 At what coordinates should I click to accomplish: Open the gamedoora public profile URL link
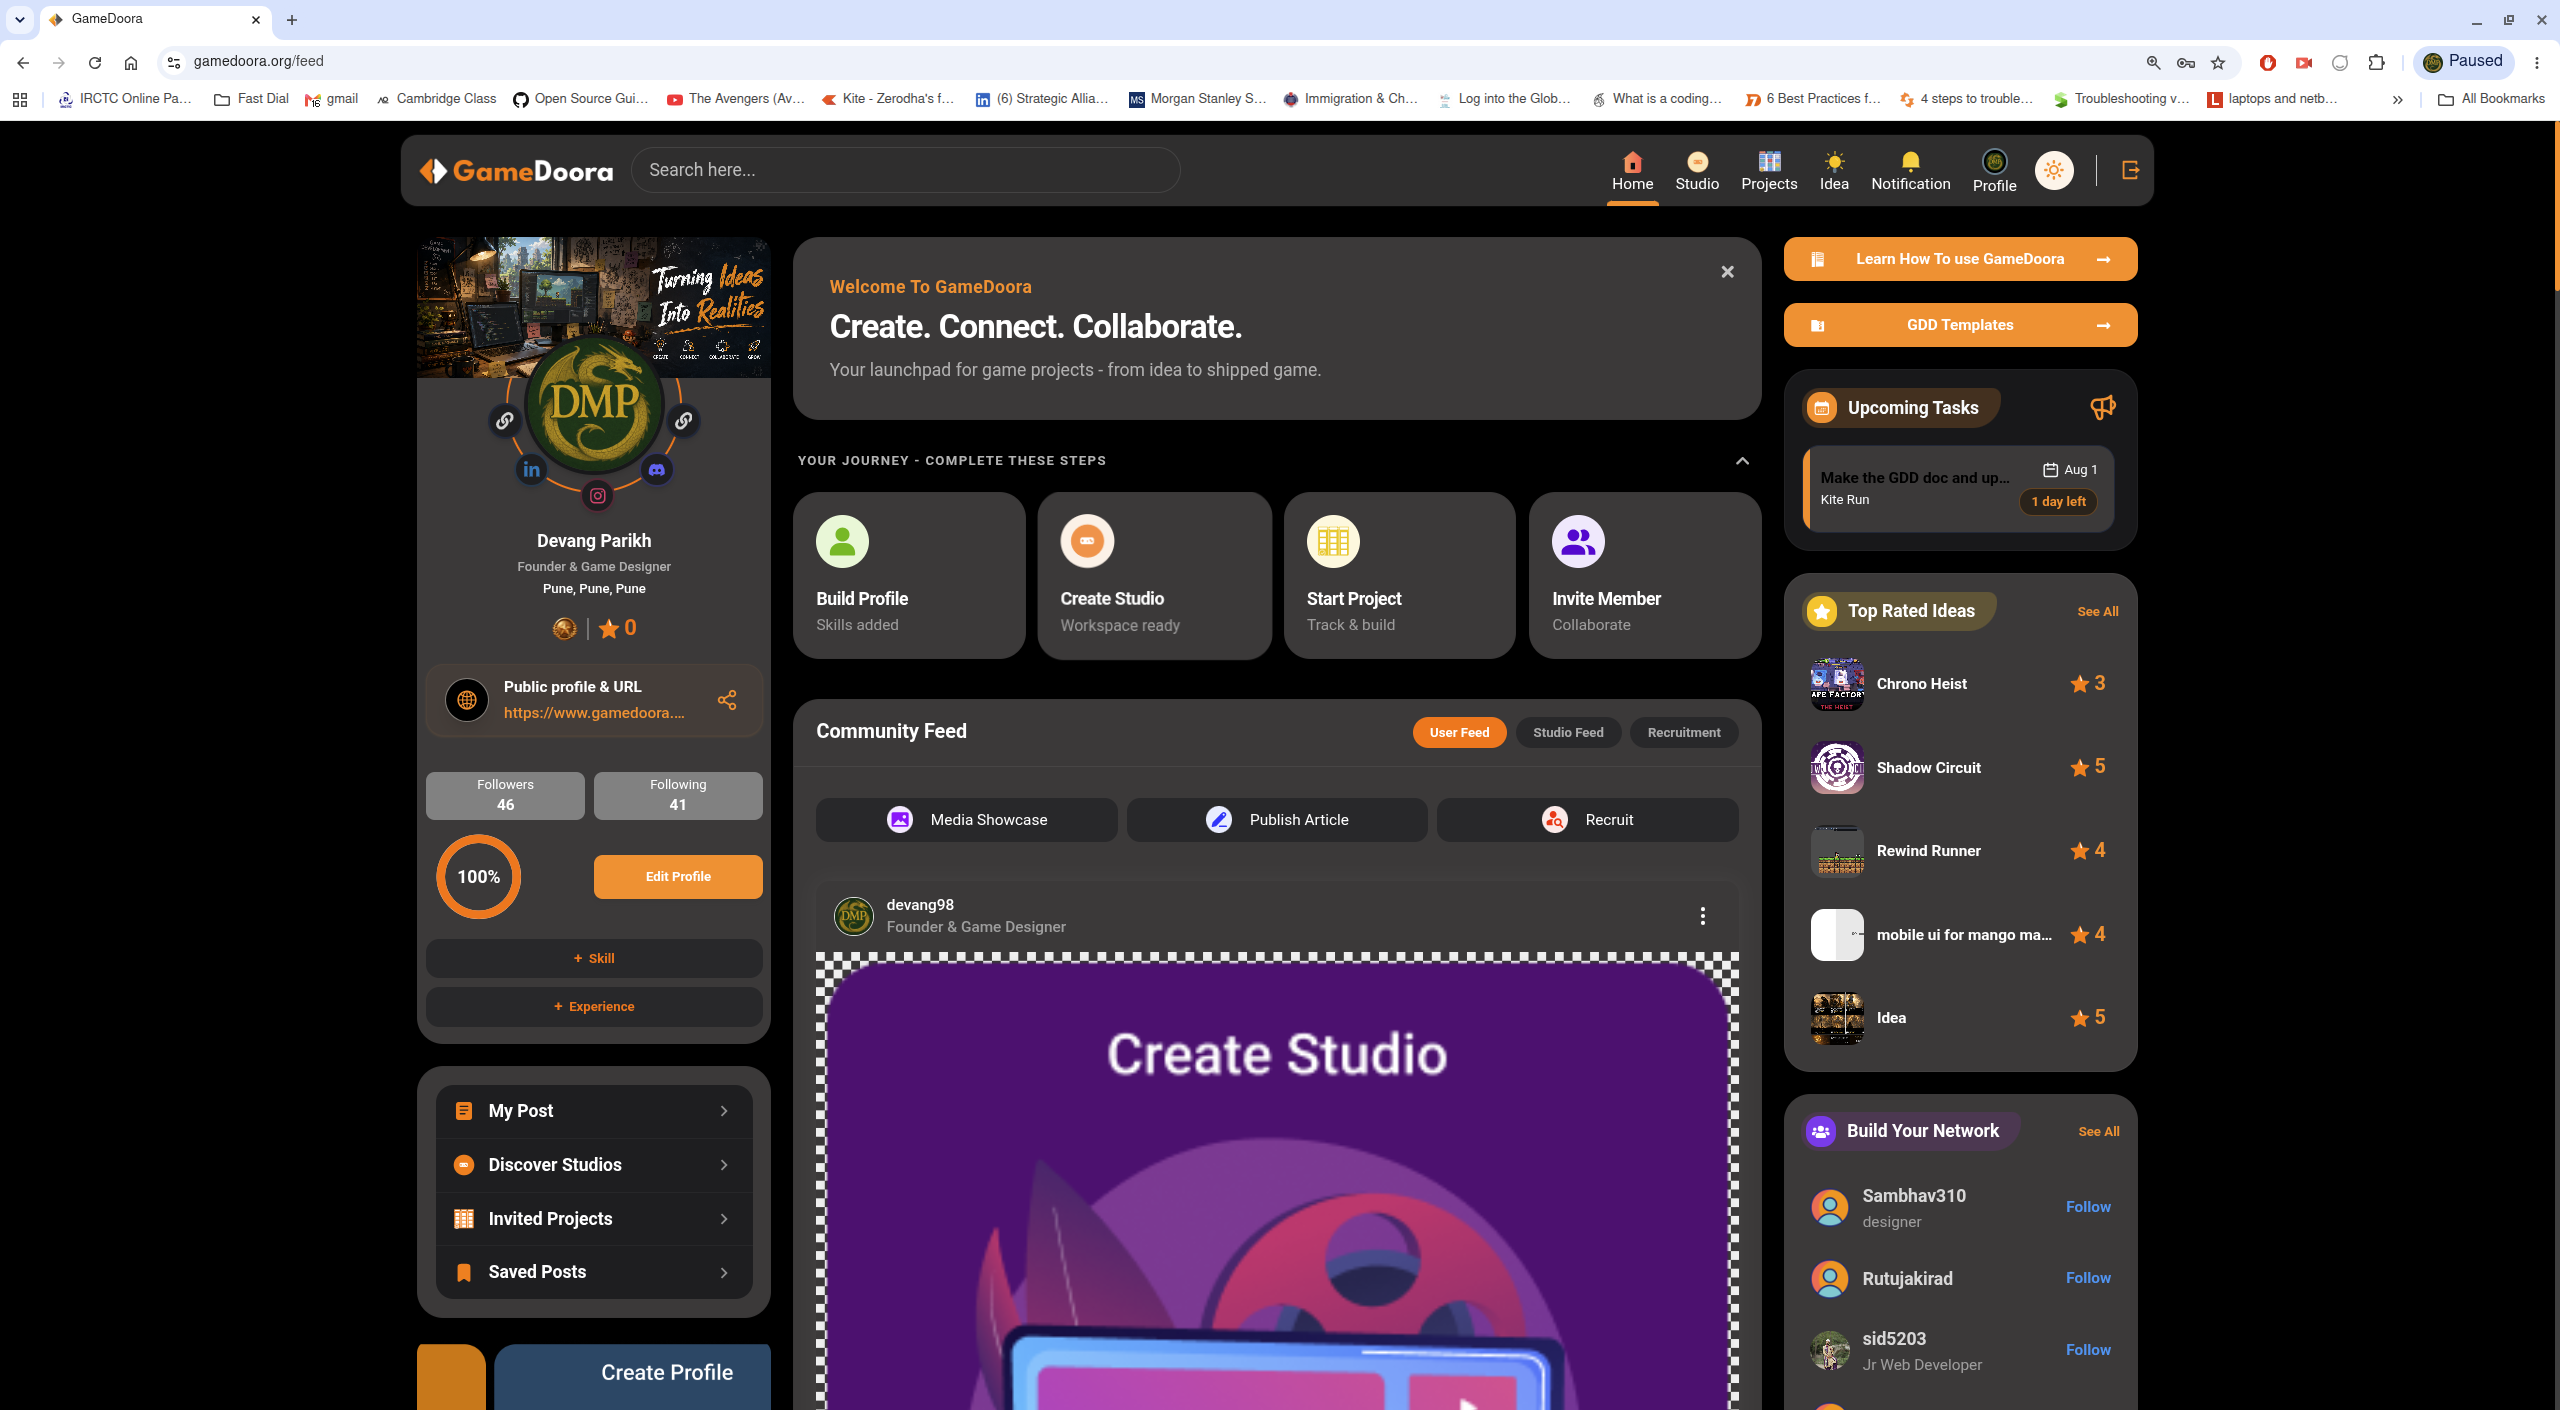(x=594, y=713)
